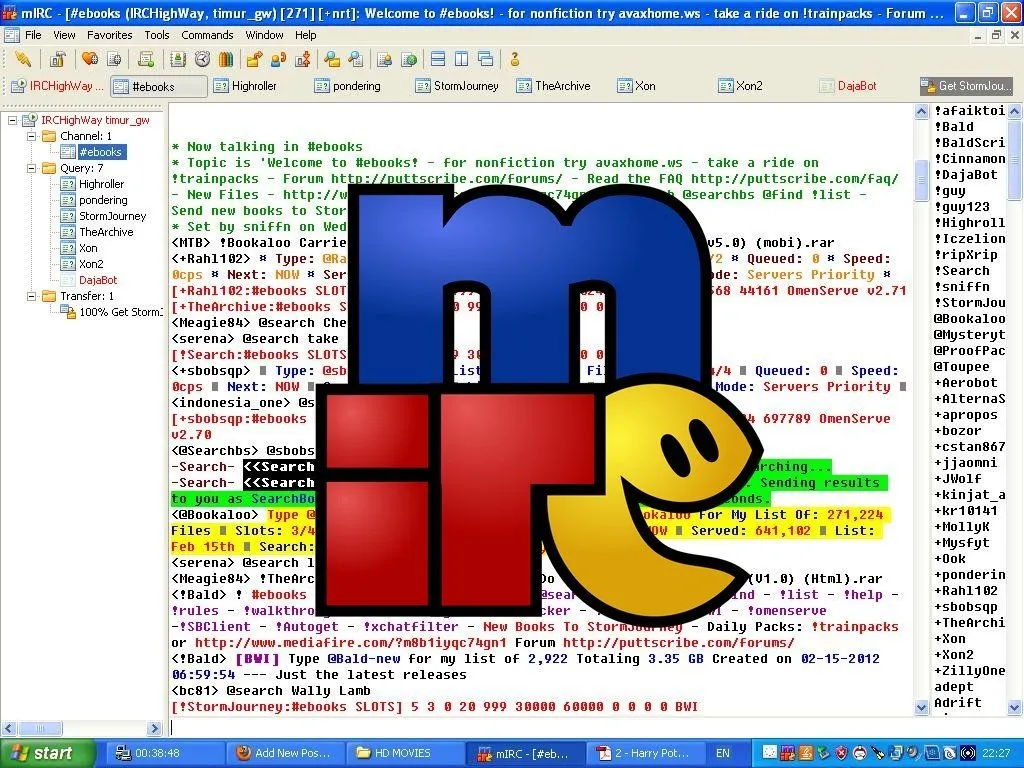Collapse the Transfer: 1 folder
The width and height of the screenshot is (1024, 768).
pyautogui.click(x=31, y=296)
